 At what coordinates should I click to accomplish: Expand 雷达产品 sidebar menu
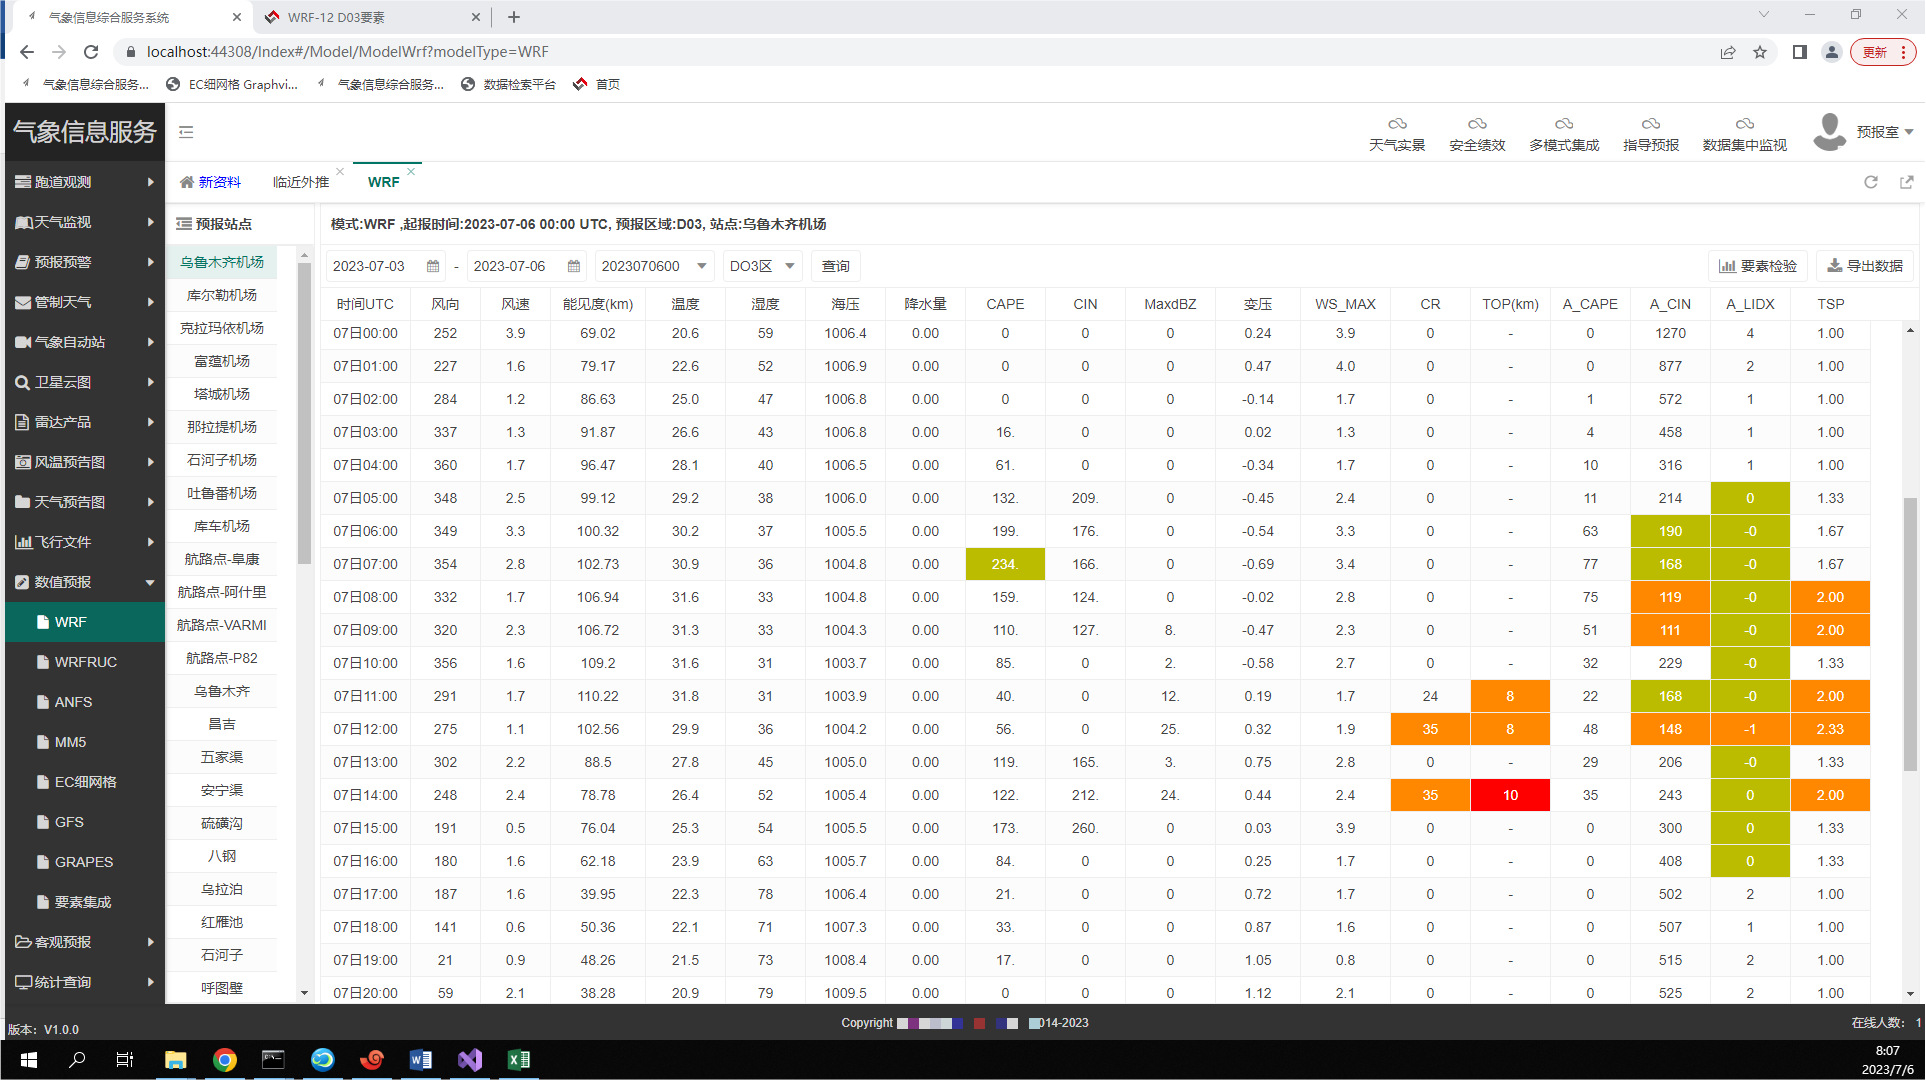[85, 422]
